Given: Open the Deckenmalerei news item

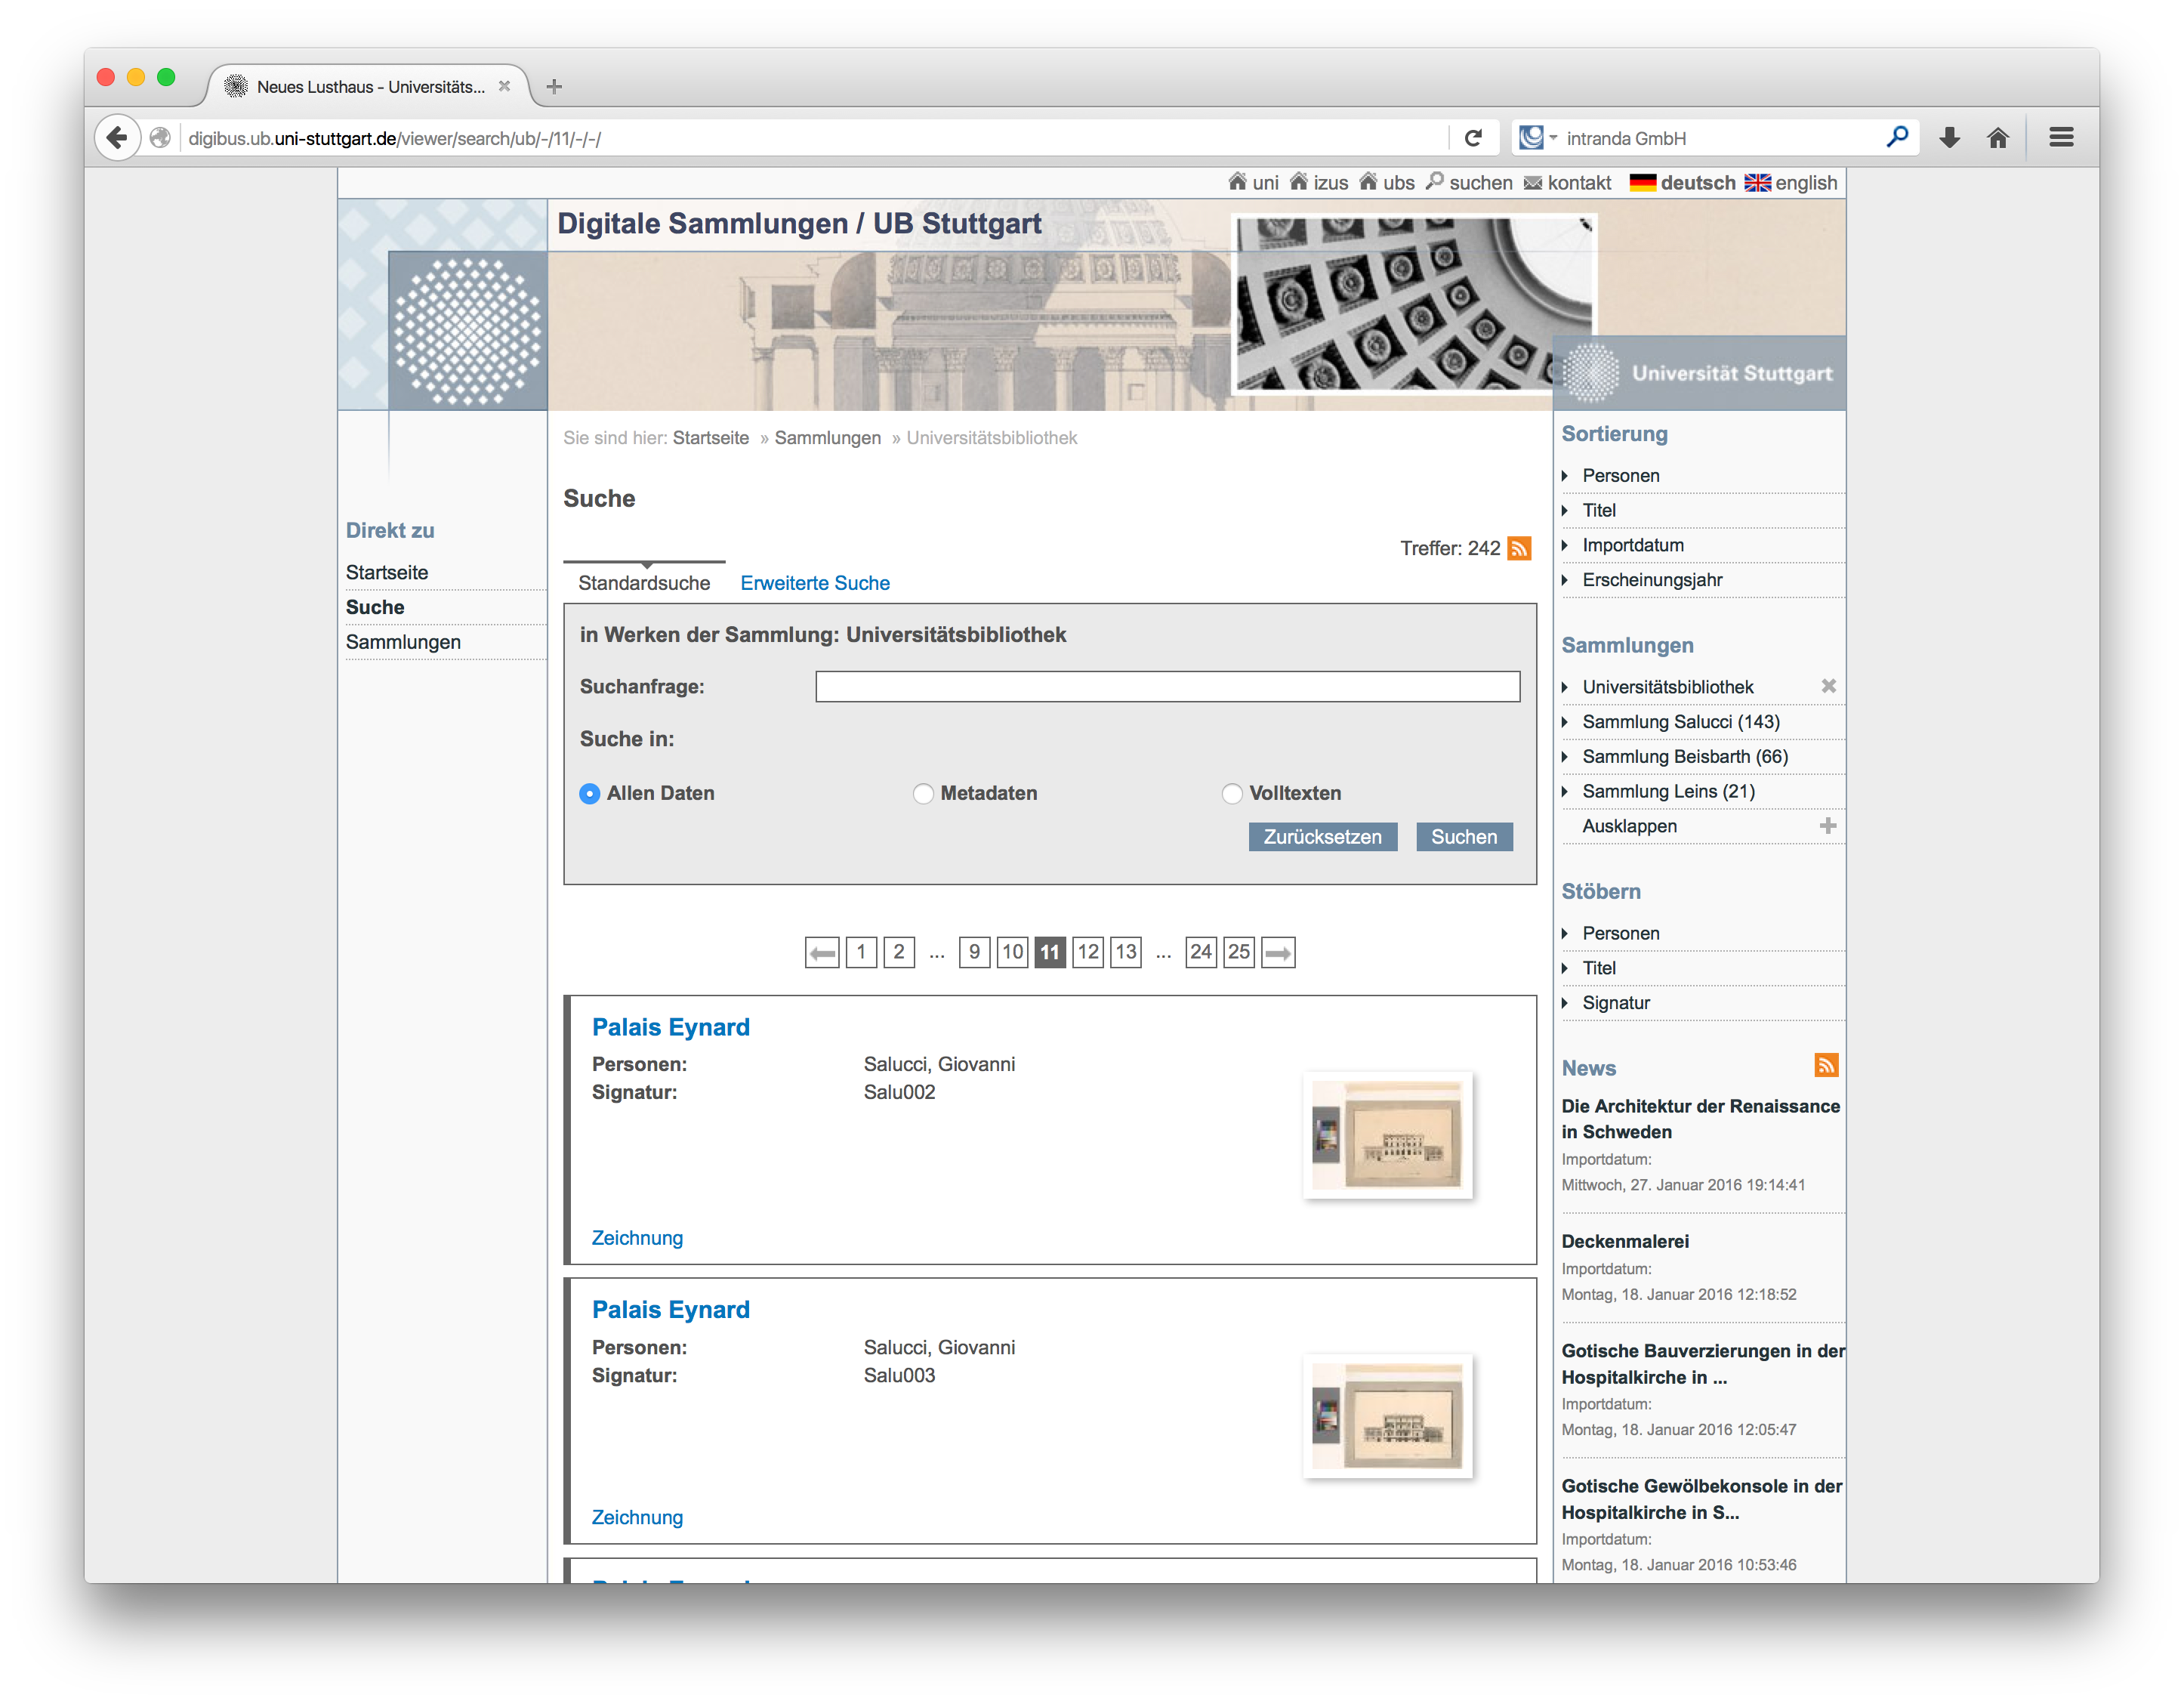Looking at the screenshot, I should click(1625, 1241).
